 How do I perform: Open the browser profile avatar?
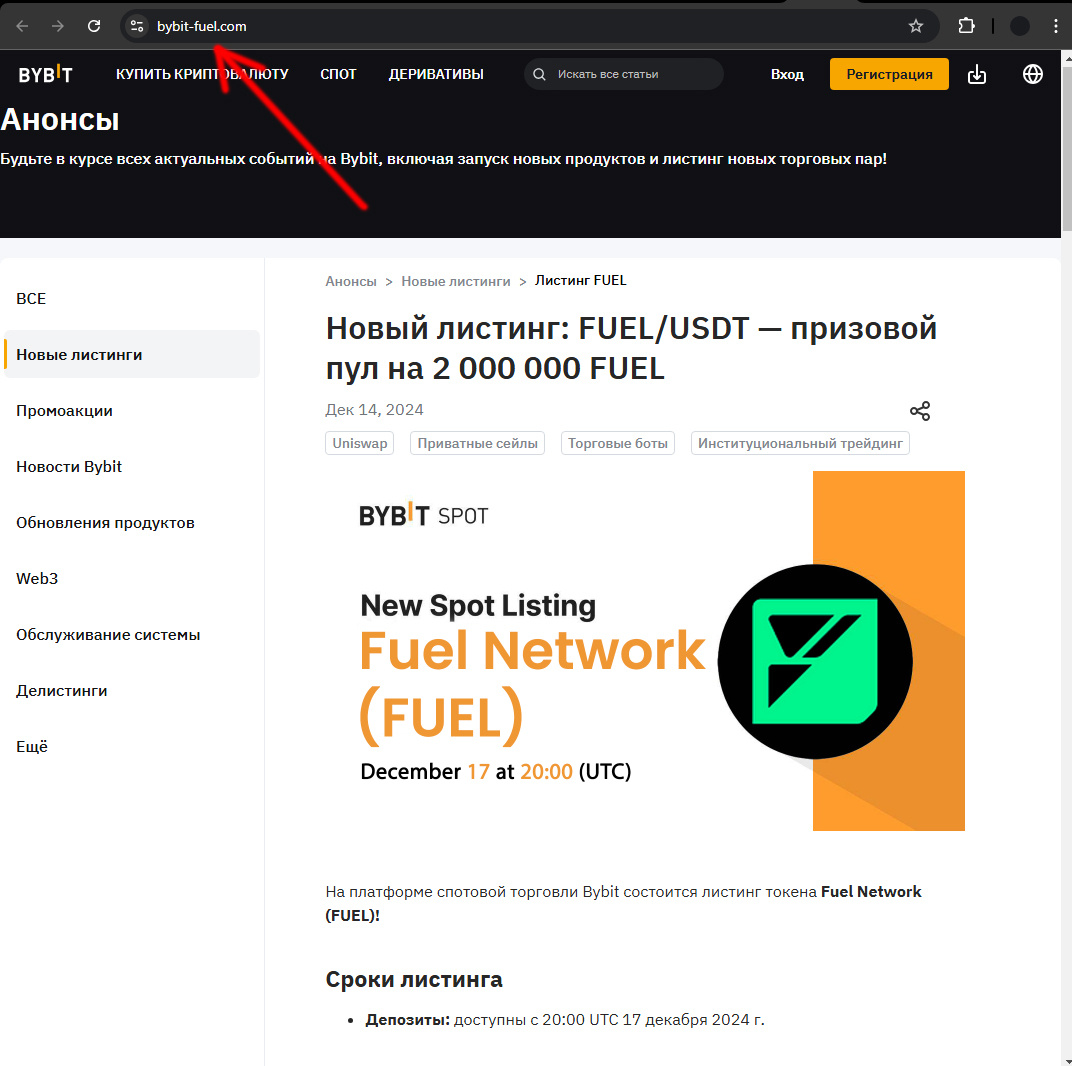point(1019,26)
